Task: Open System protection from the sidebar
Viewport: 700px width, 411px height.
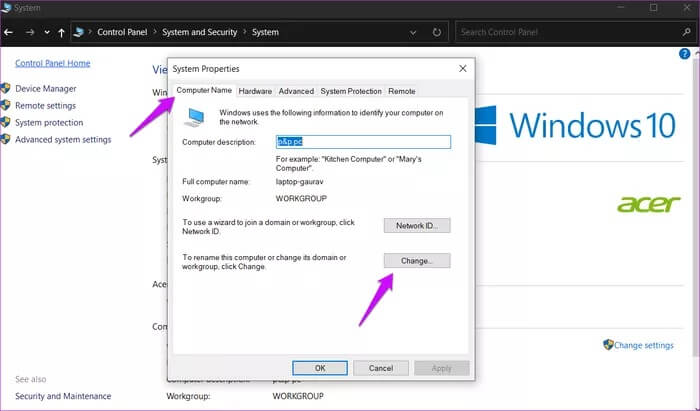Action: 49,122
